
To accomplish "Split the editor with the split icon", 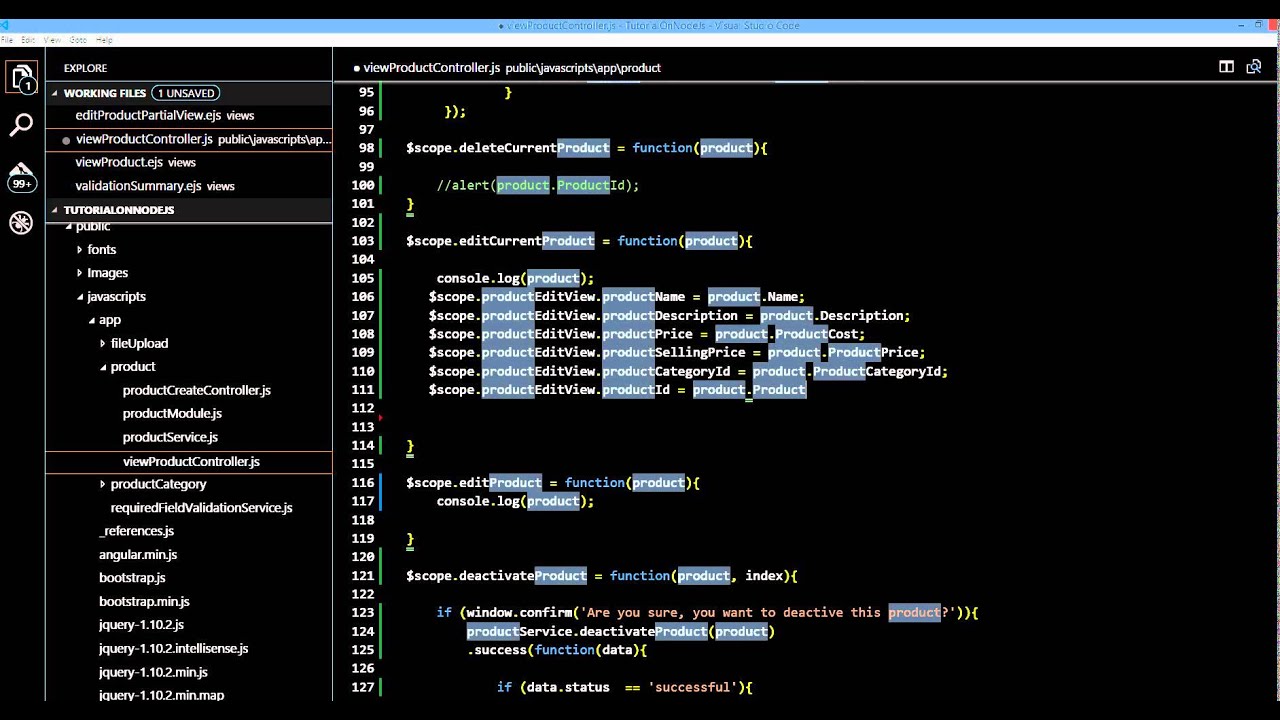I will (x=1226, y=67).
